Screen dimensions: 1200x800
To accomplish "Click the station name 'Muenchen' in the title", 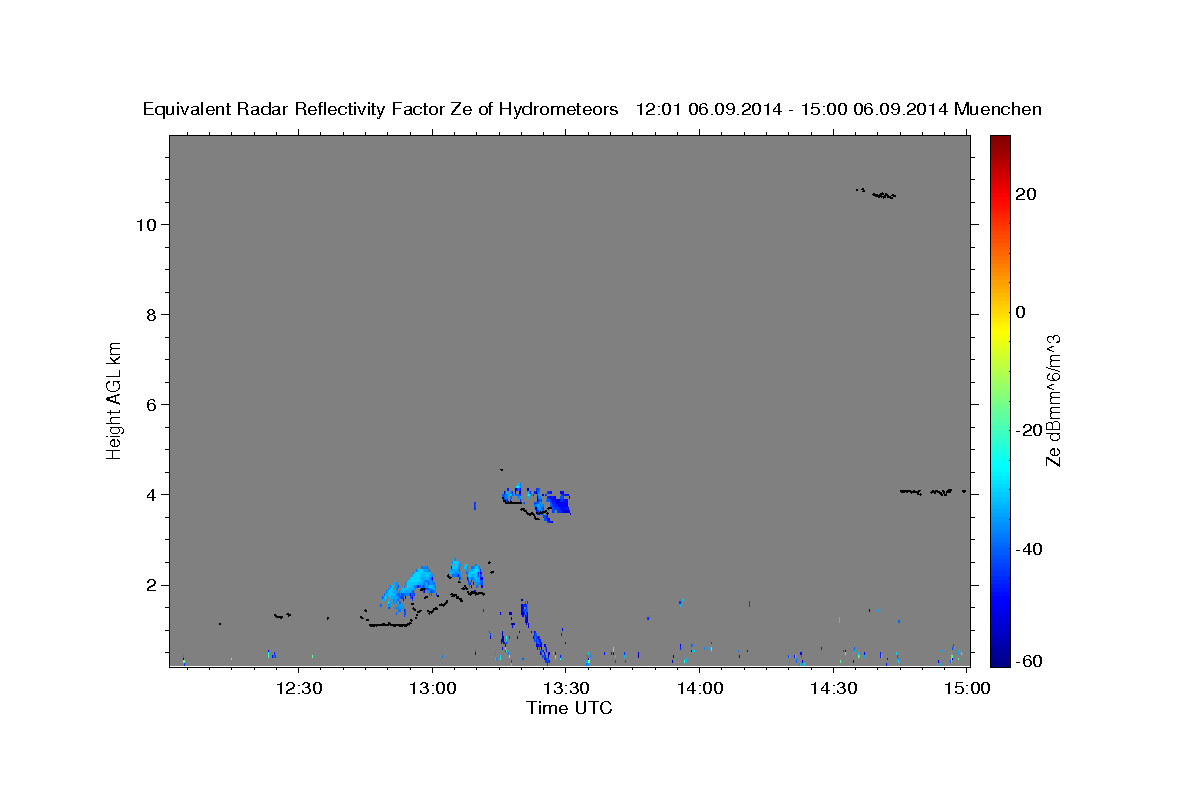I will click(998, 110).
